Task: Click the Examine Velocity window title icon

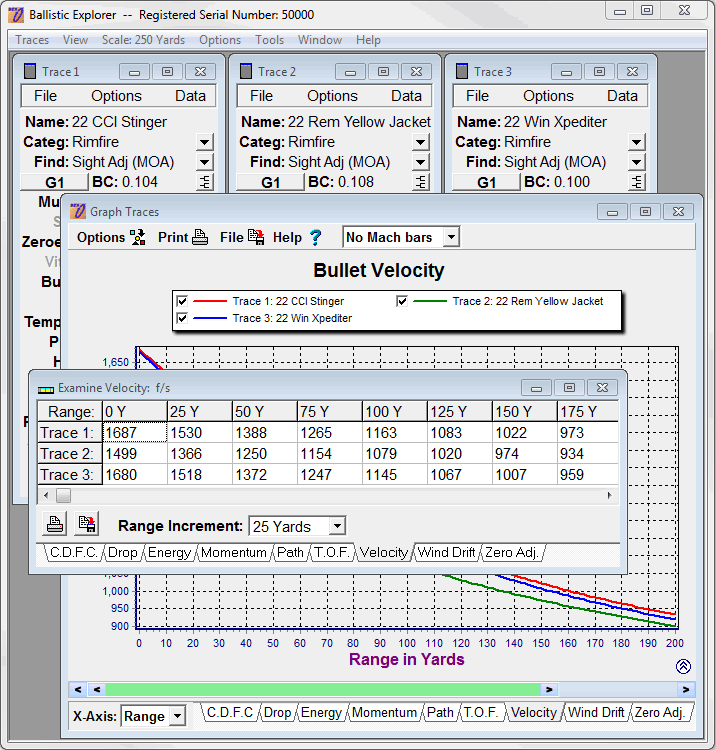Action: coord(46,389)
